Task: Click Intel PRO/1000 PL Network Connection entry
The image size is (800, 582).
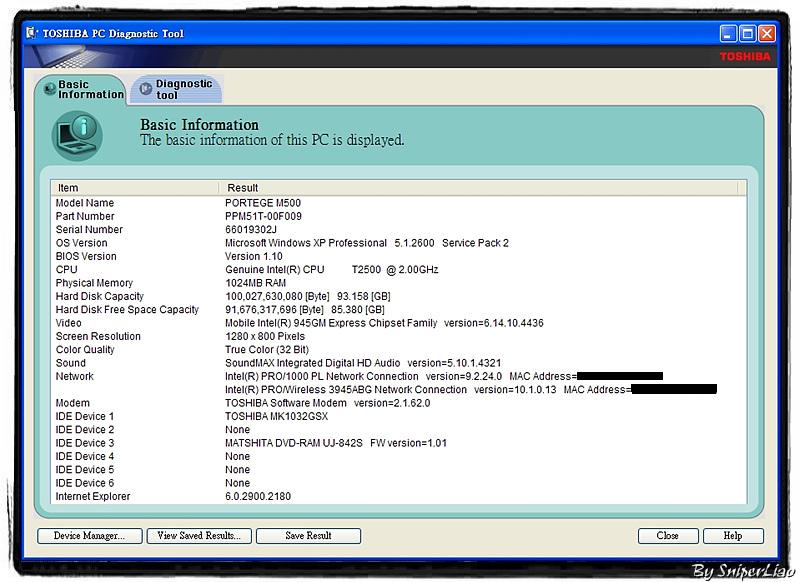Action: pos(444,376)
